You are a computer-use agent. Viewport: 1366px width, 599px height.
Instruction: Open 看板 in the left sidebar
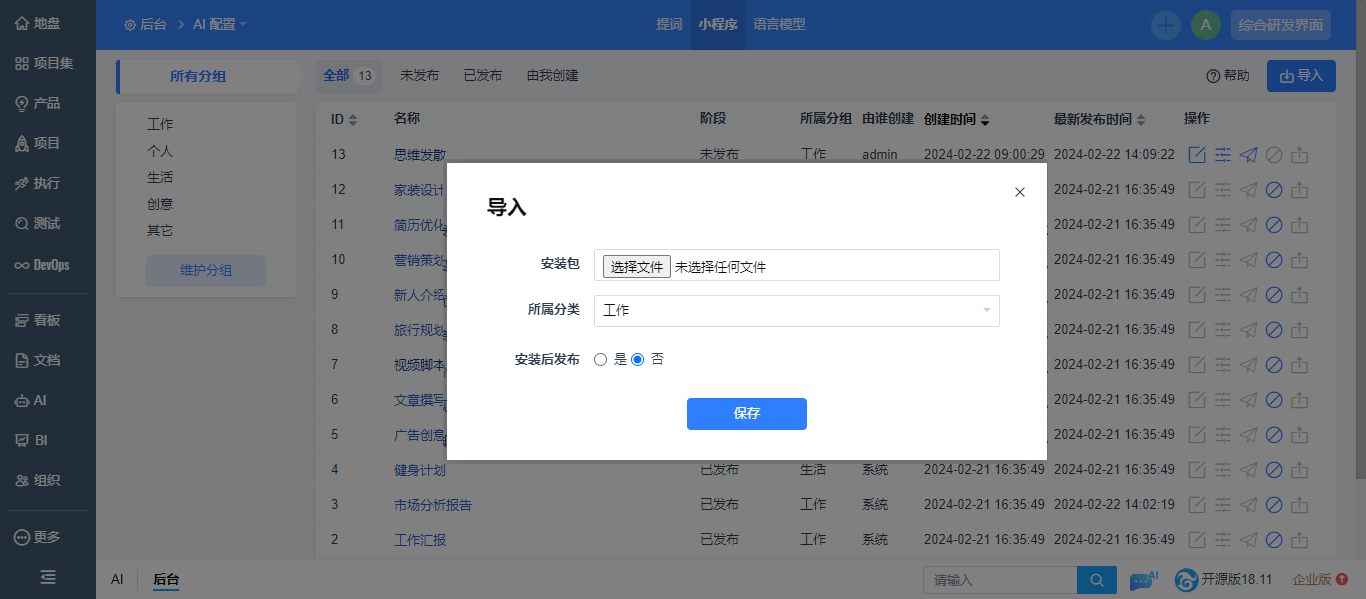[38, 320]
